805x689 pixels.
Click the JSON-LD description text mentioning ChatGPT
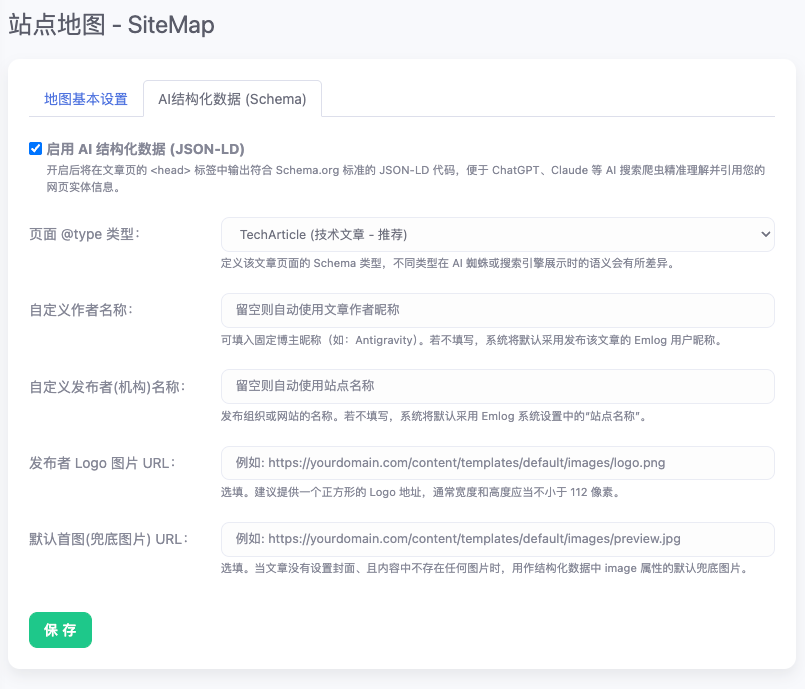(x=406, y=178)
